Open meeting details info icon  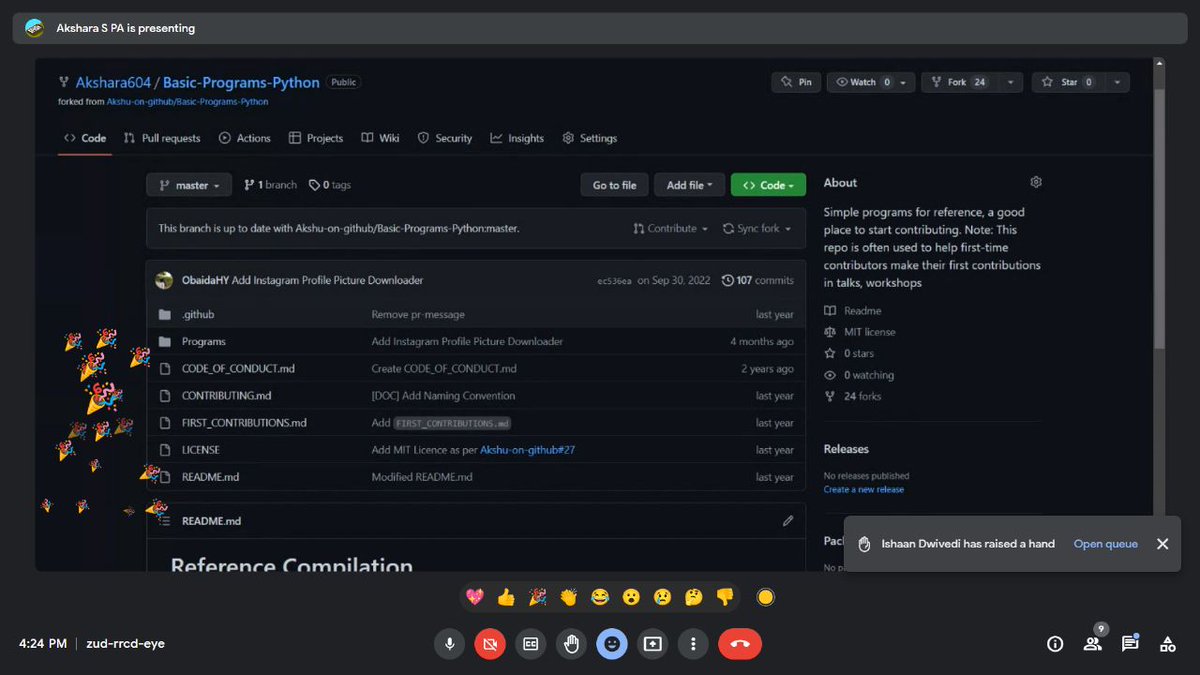(x=1055, y=644)
